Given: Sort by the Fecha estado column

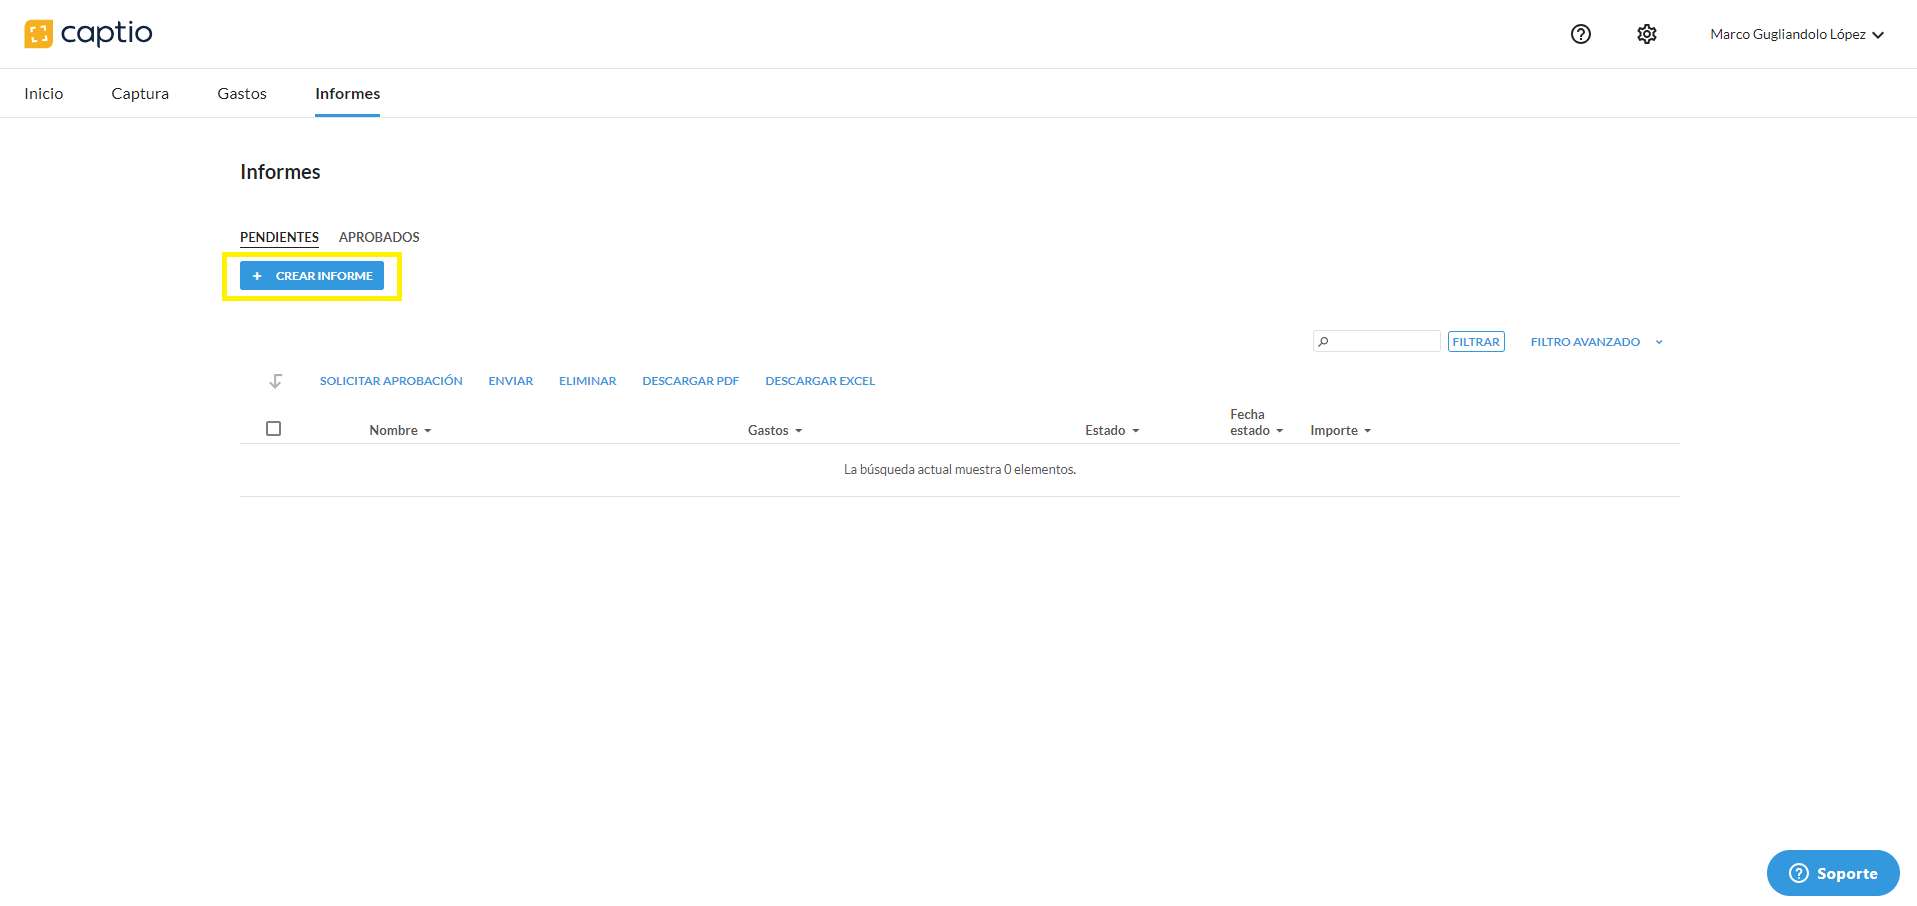Looking at the screenshot, I should (x=1256, y=422).
